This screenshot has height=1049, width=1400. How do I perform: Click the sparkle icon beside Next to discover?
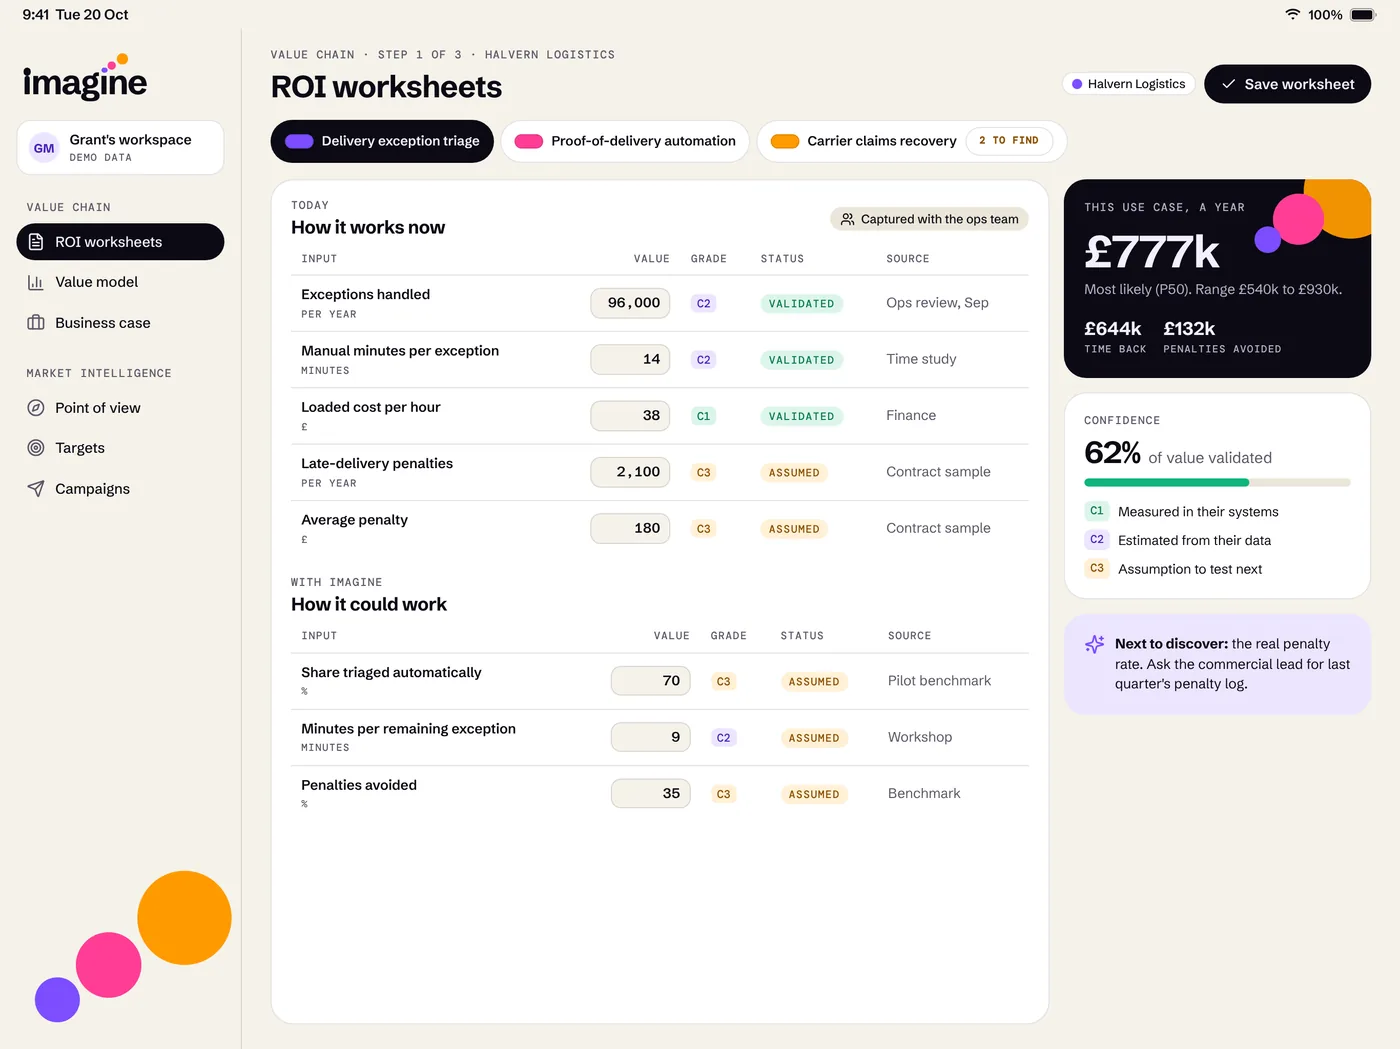(1095, 644)
